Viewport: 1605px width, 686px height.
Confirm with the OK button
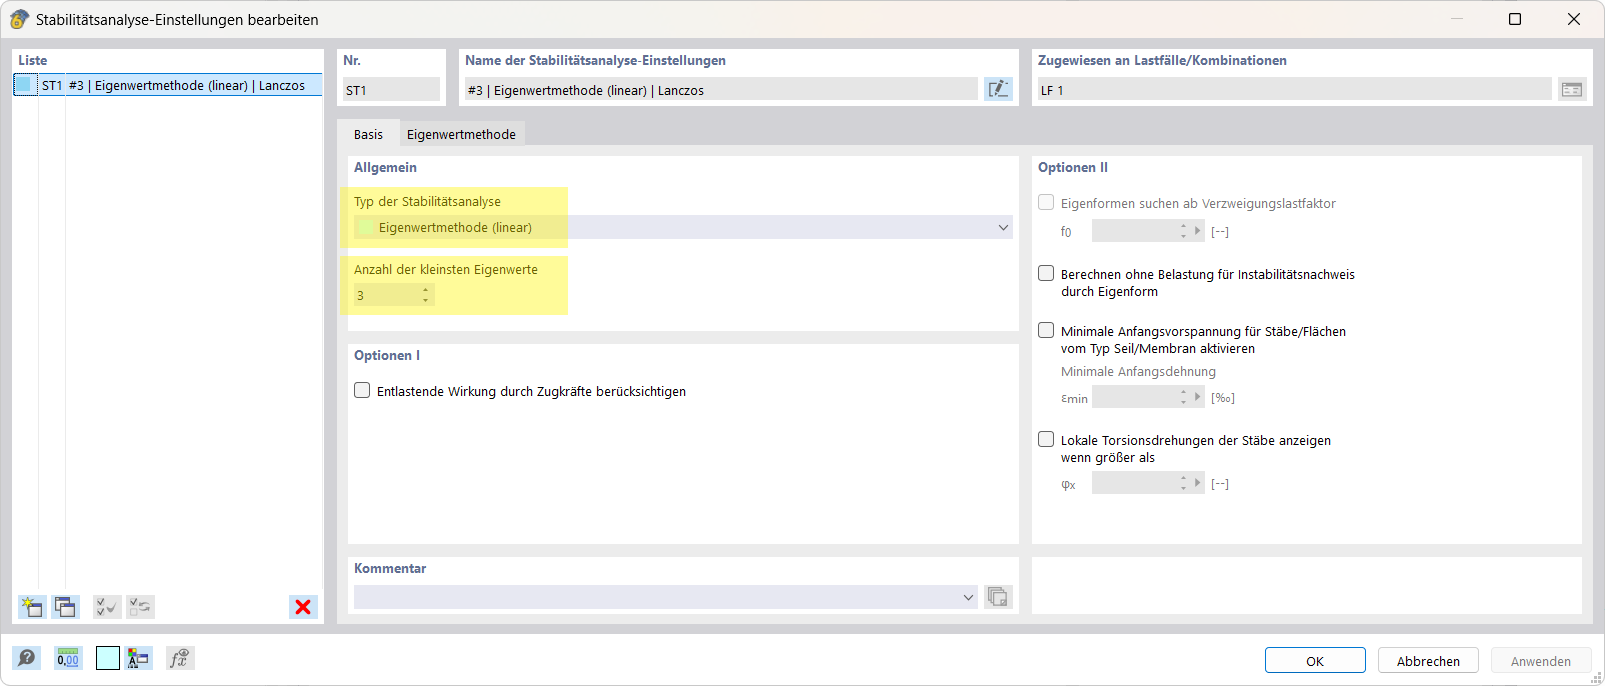[1315, 661]
